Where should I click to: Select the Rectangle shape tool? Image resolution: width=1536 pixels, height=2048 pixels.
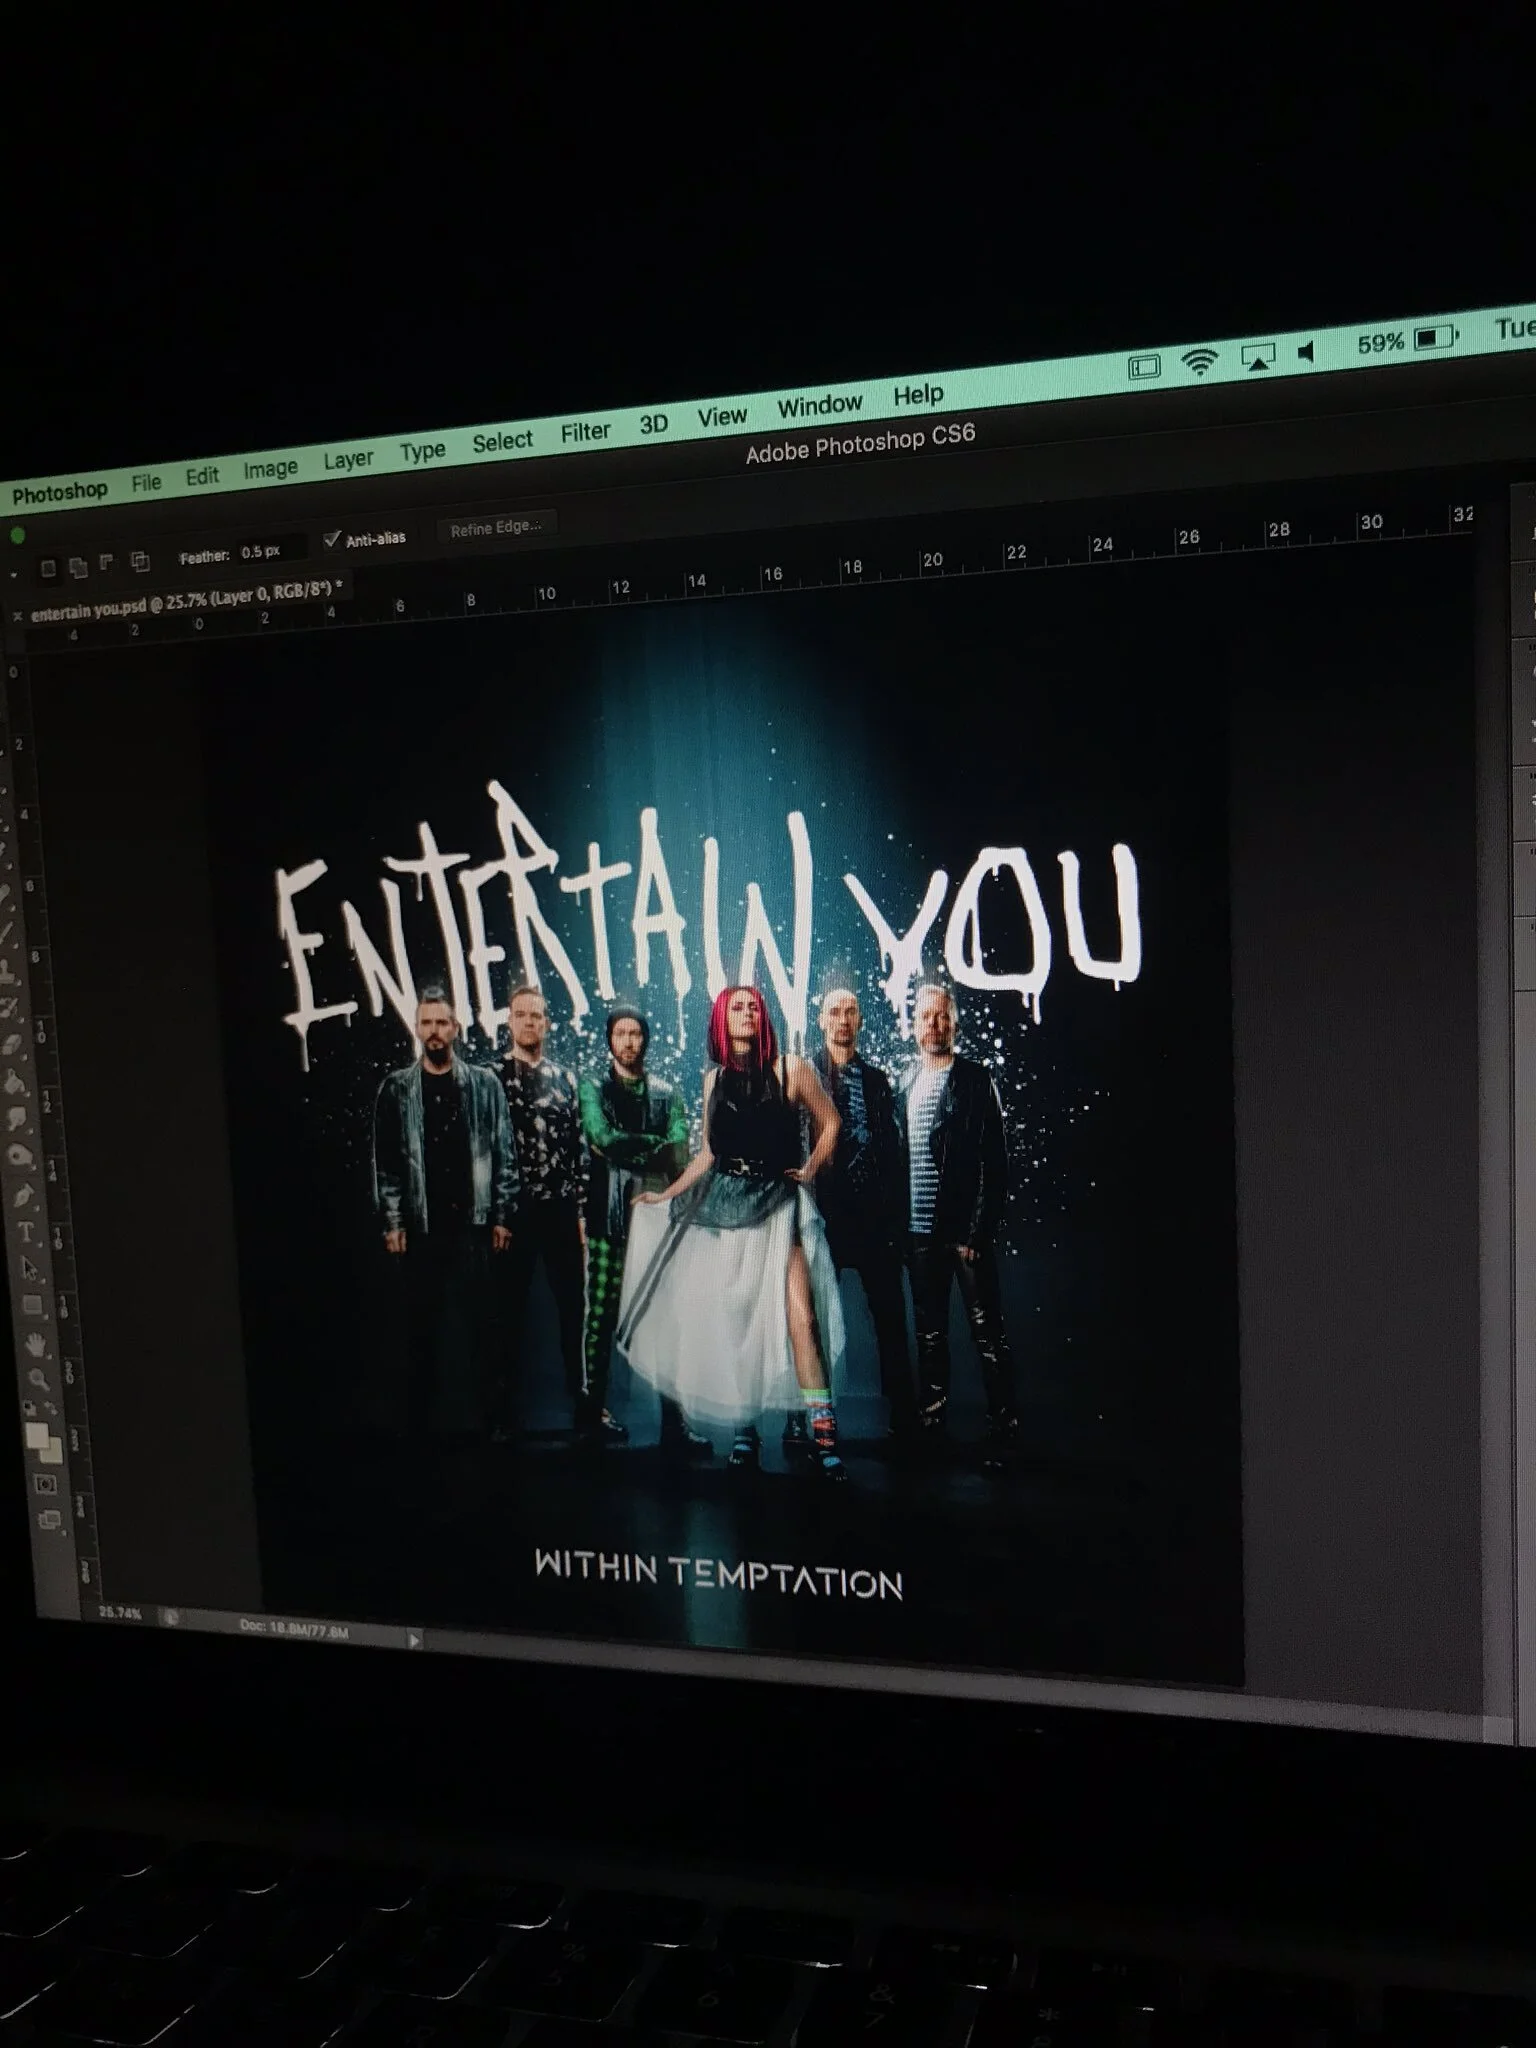click(x=32, y=1304)
